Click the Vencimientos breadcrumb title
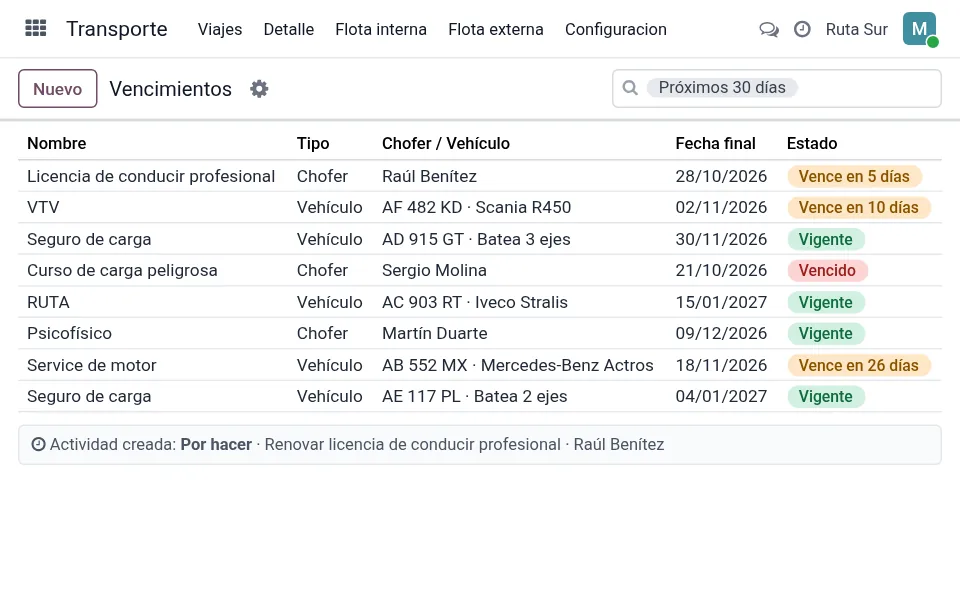This screenshot has height=600, width=960. click(170, 89)
